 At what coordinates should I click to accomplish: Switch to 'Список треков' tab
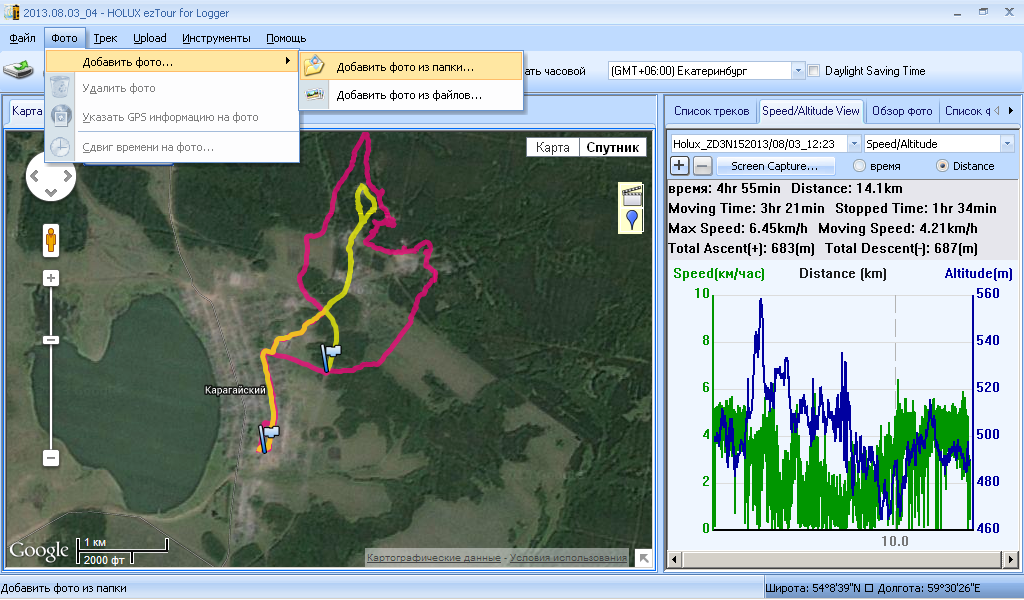point(711,111)
